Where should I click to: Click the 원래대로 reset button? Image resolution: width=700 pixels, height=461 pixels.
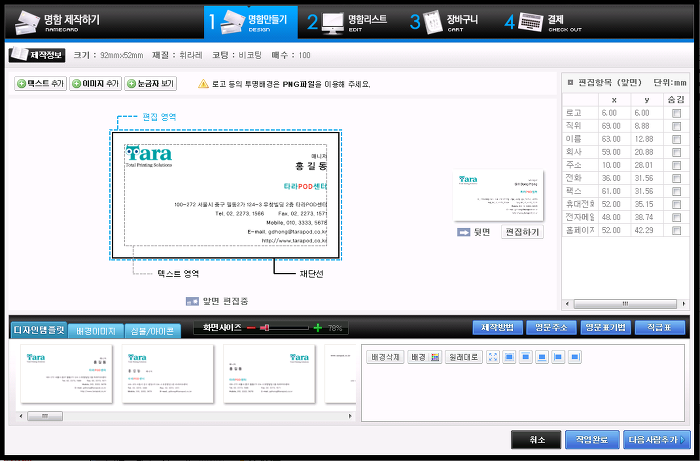[x=464, y=357]
